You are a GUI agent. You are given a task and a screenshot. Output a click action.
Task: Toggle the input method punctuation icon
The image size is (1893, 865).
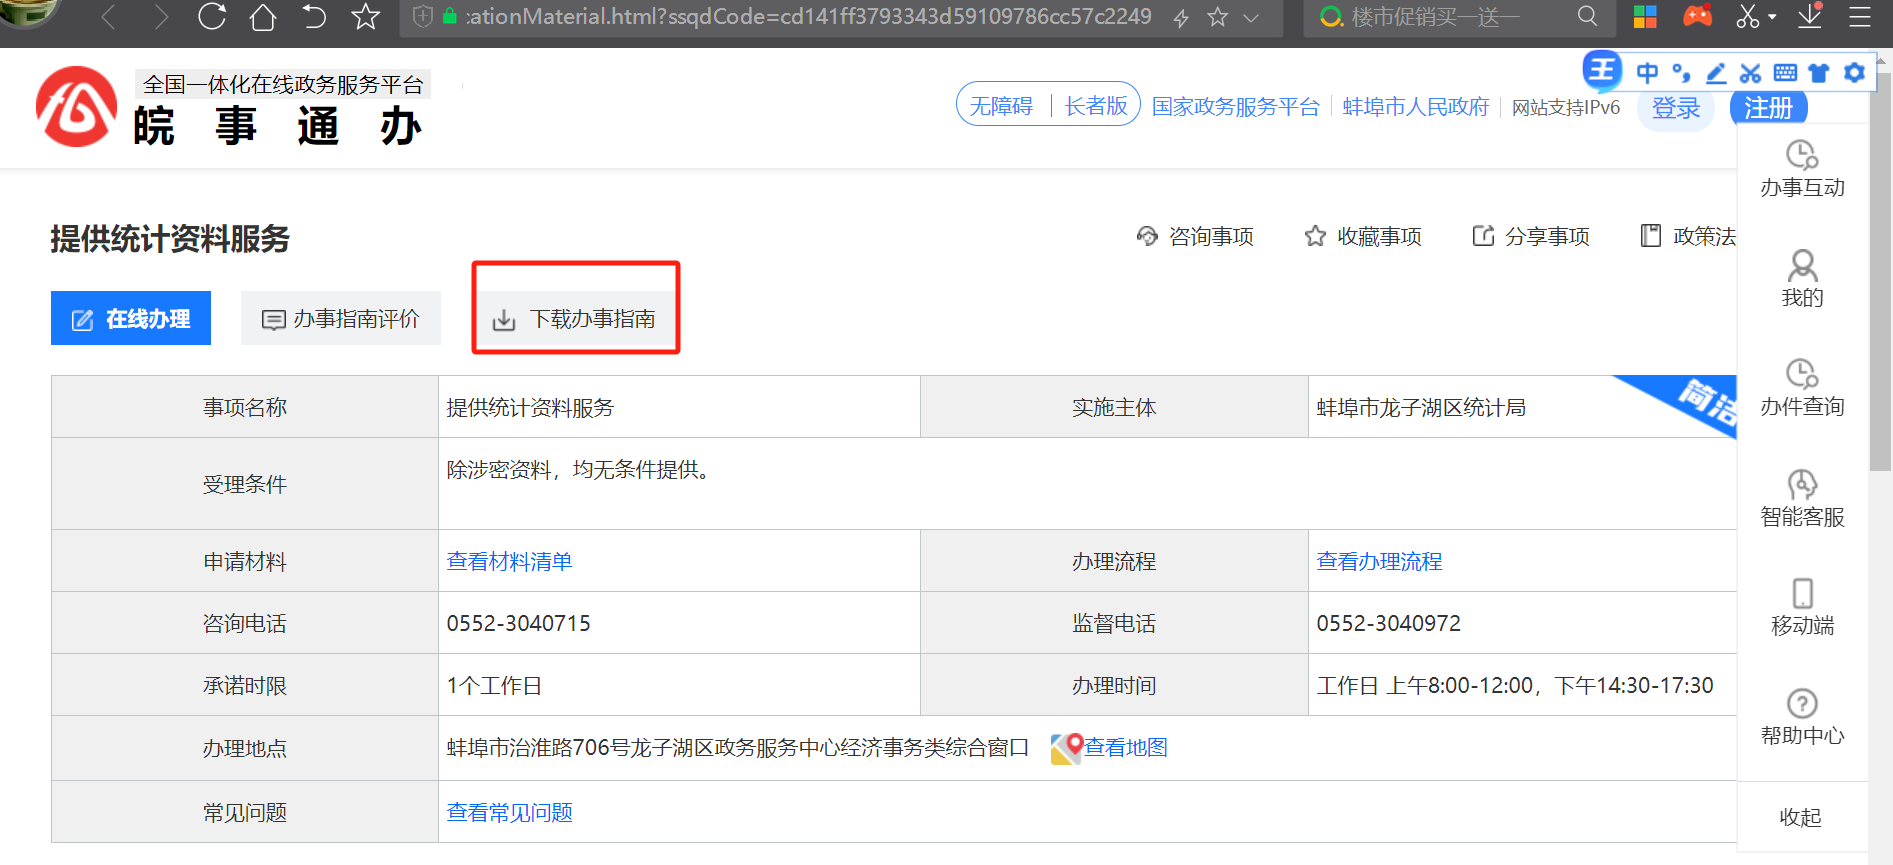[x=1682, y=73]
